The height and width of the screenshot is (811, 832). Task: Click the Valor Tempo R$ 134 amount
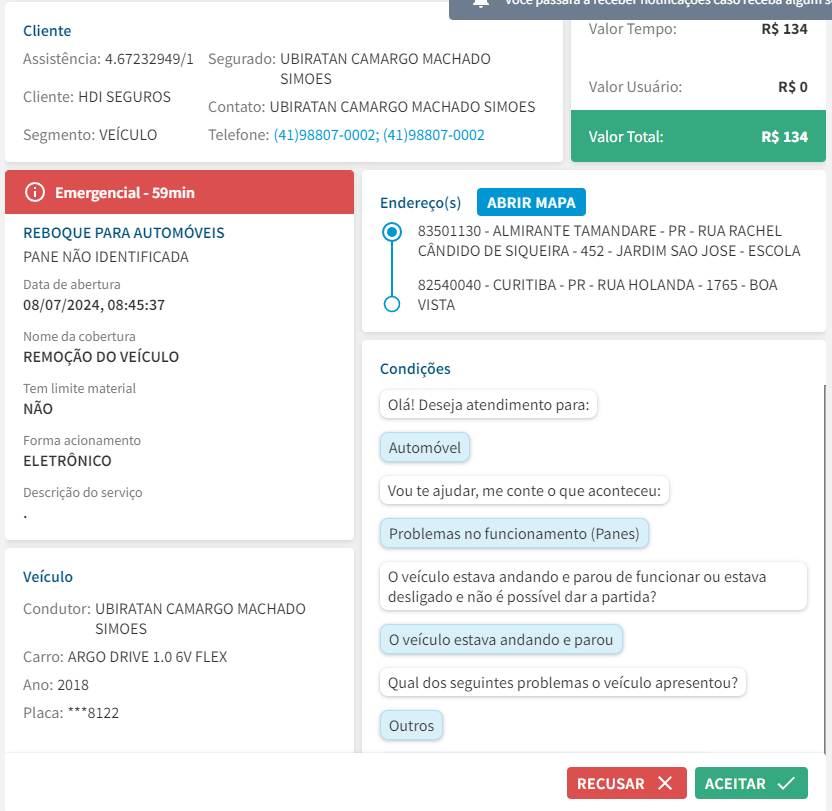pos(784,29)
